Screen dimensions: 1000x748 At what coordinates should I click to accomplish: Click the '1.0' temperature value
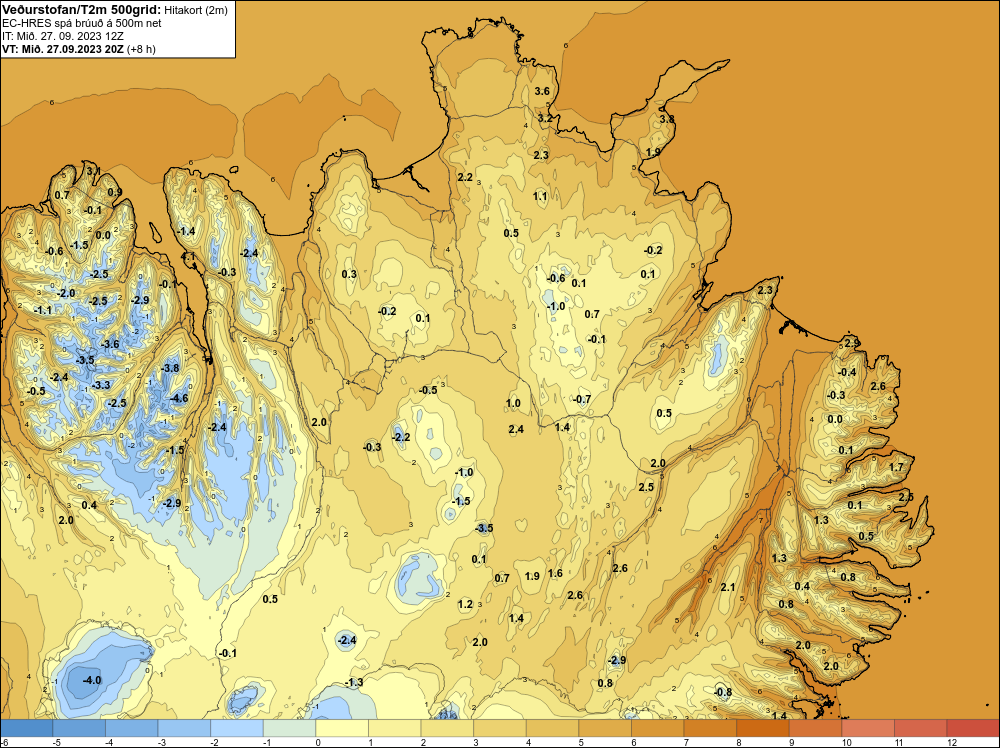pyautogui.click(x=513, y=403)
